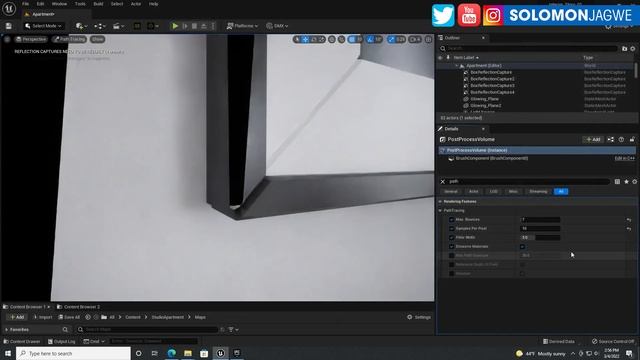Click the Edit in C++ link

[x=624, y=158]
